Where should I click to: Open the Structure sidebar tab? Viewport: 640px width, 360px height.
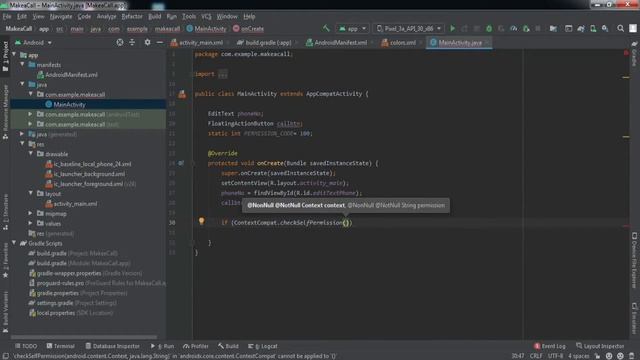(5, 212)
